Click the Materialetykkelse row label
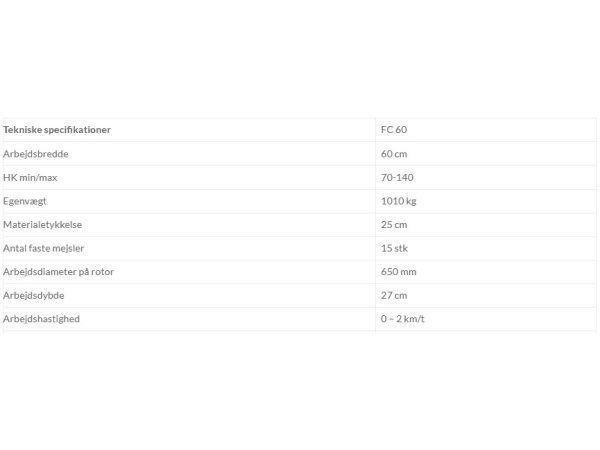The height and width of the screenshot is (450, 600). (42, 225)
